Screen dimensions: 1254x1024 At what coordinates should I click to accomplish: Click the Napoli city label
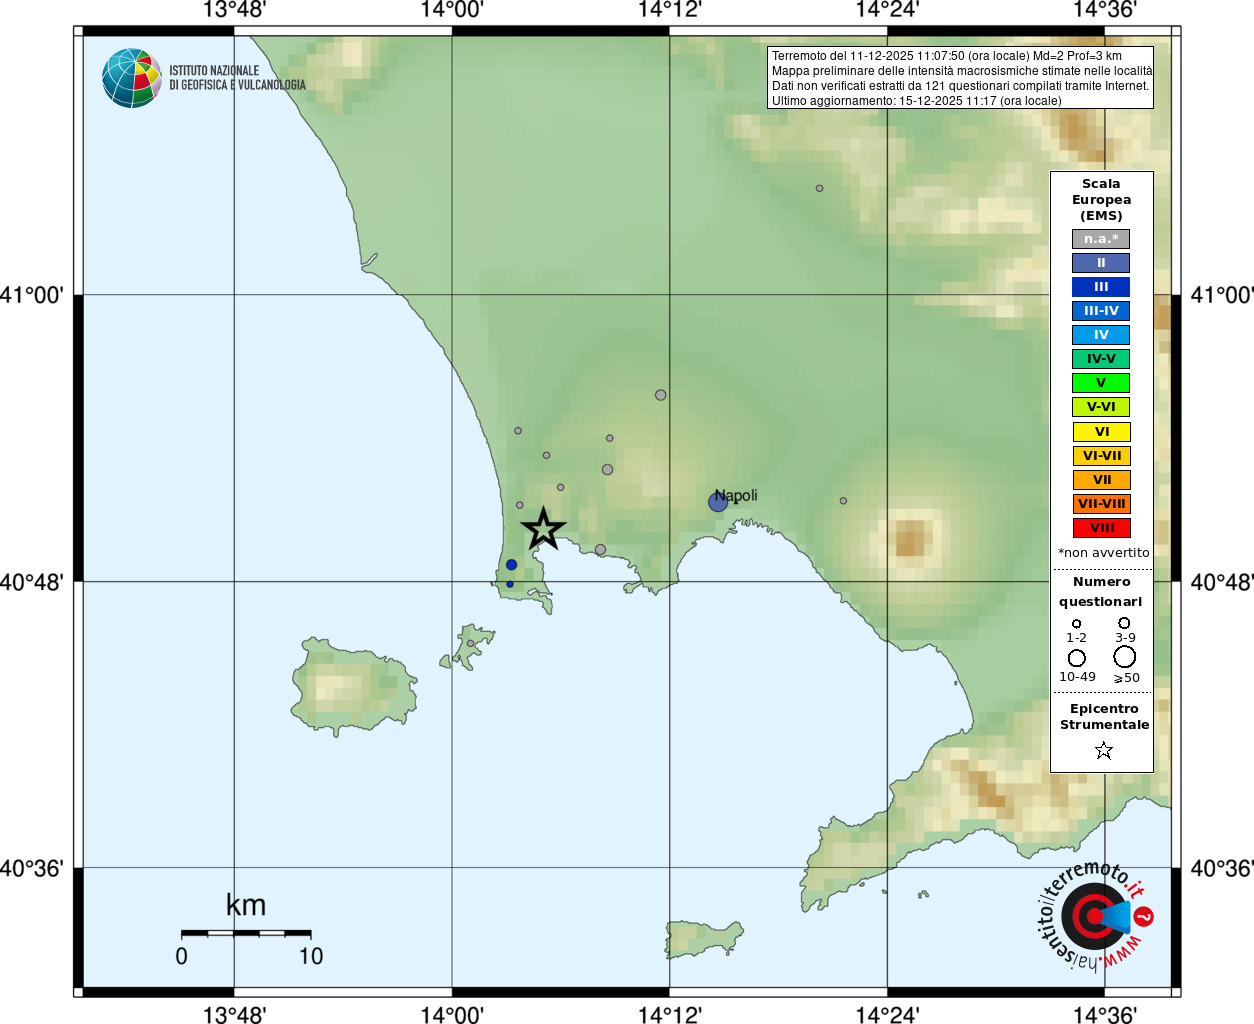pos(738,496)
